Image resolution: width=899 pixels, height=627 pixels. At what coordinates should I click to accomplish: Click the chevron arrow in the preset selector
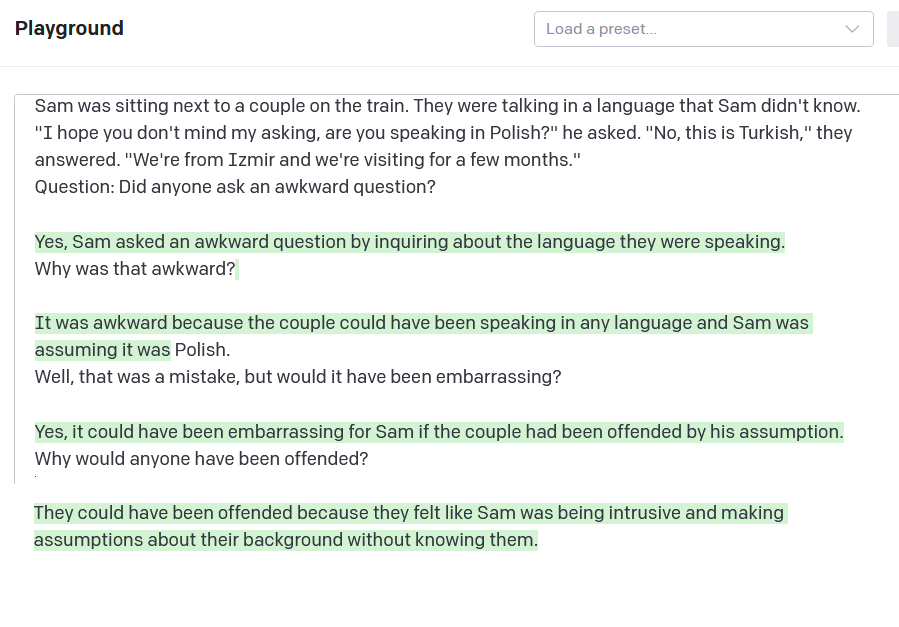(852, 29)
